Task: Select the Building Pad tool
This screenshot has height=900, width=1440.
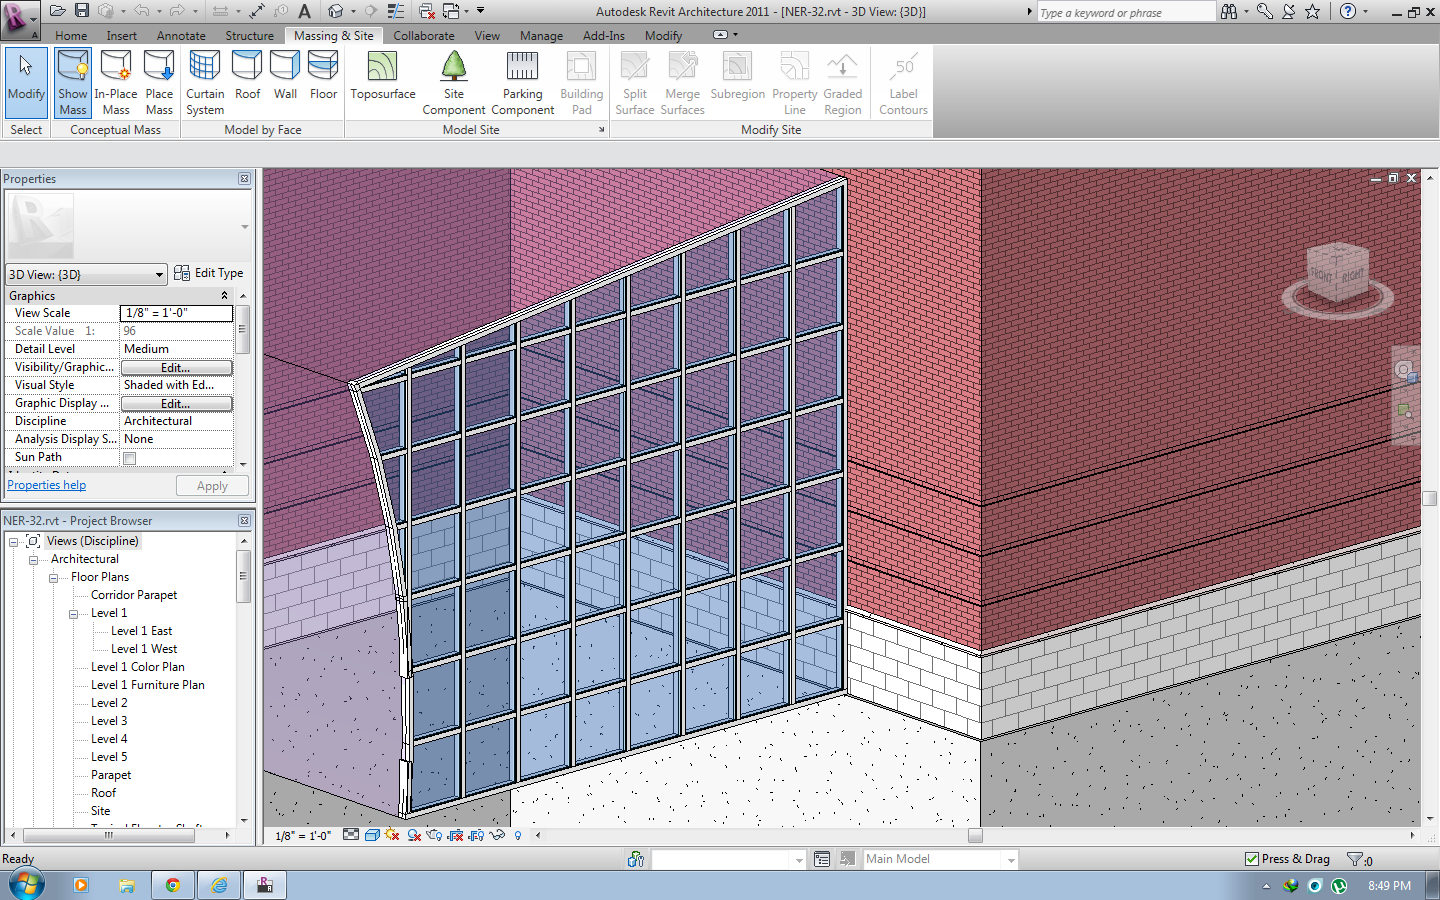Action: (581, 80)
